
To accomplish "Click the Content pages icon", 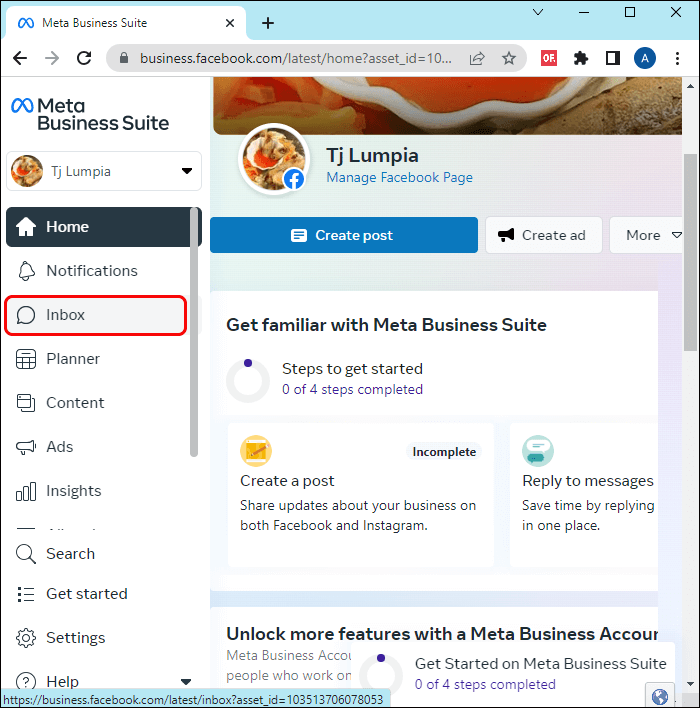I will [26, 403].
